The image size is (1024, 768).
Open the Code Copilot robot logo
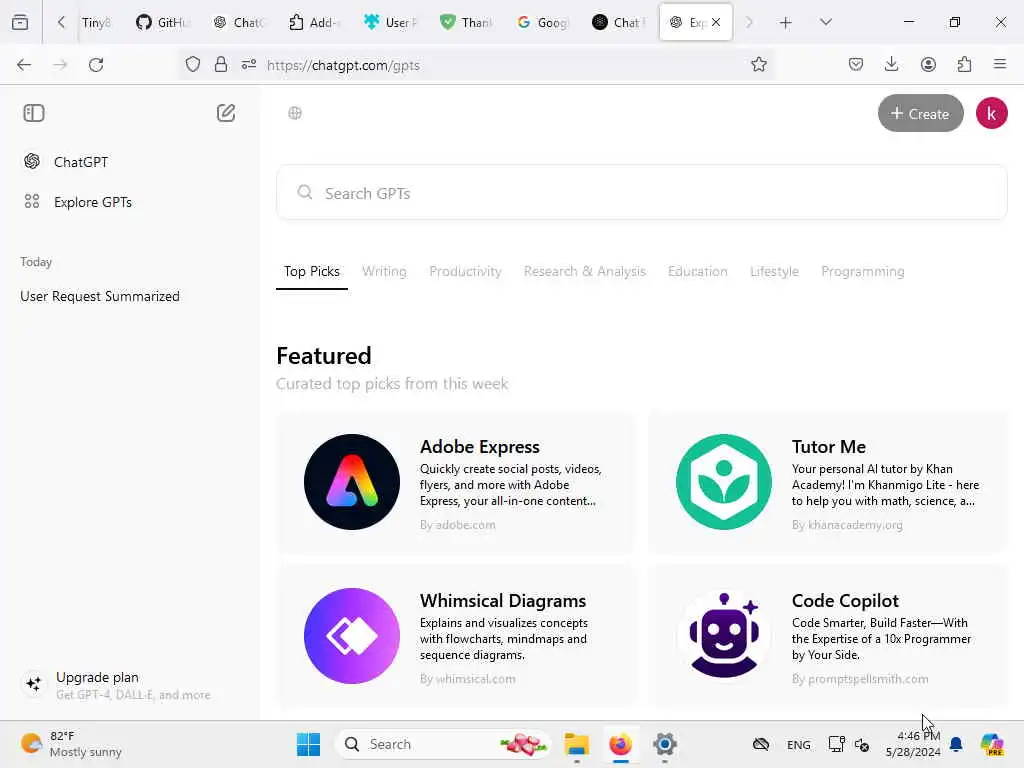tap(724, 636)
